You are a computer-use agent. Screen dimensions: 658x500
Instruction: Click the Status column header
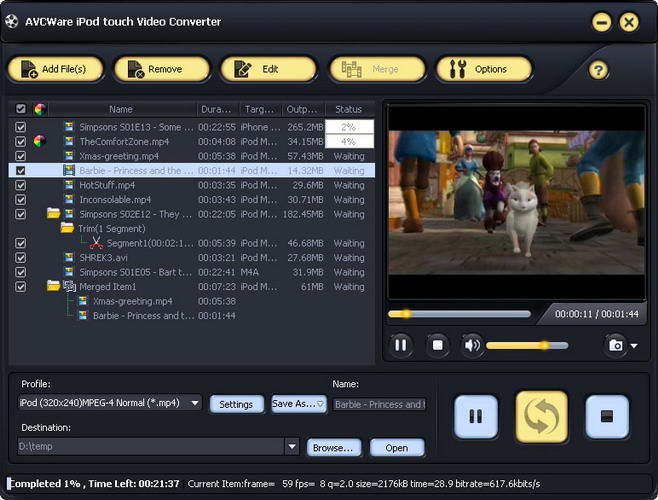tap(349, 109)
